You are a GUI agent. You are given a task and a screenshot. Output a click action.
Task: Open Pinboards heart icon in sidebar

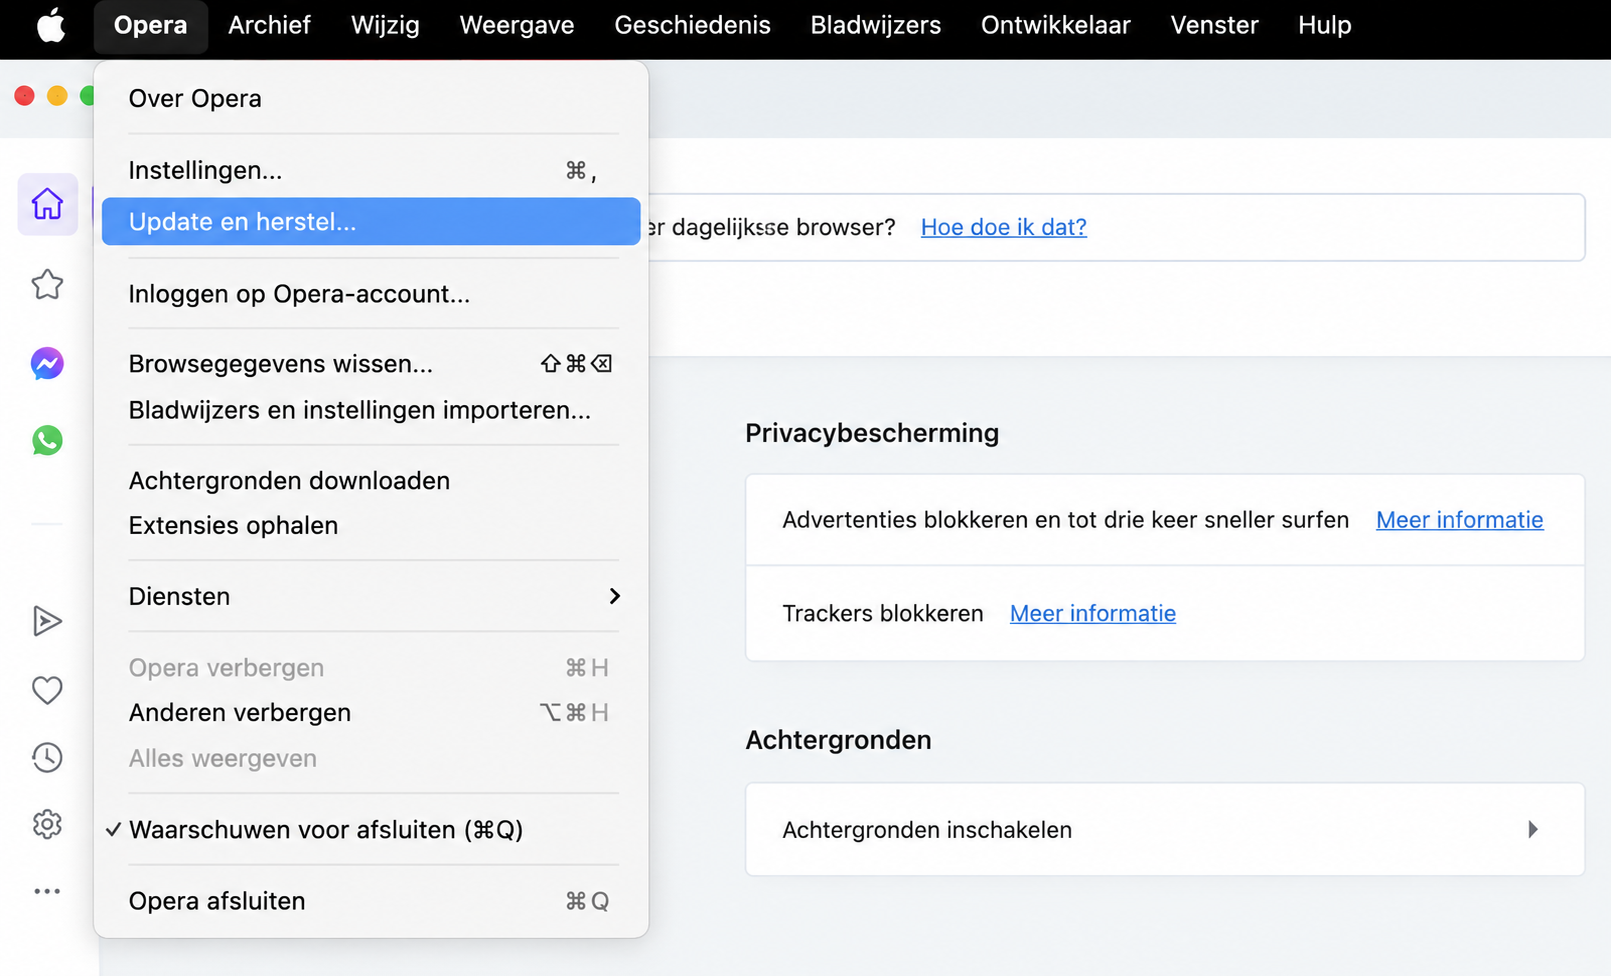pyautogui.click(x=47, y=690)
